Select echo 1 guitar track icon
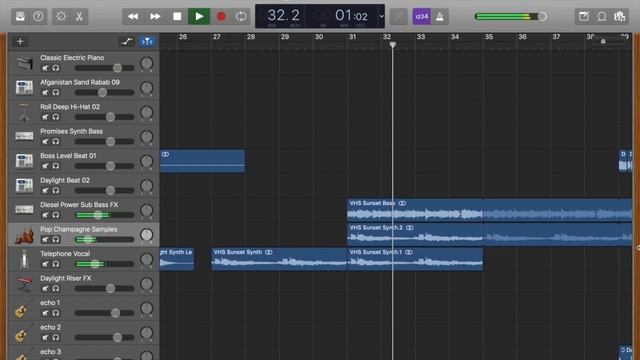The image size is (640, 360). click(x=24, y=308)
